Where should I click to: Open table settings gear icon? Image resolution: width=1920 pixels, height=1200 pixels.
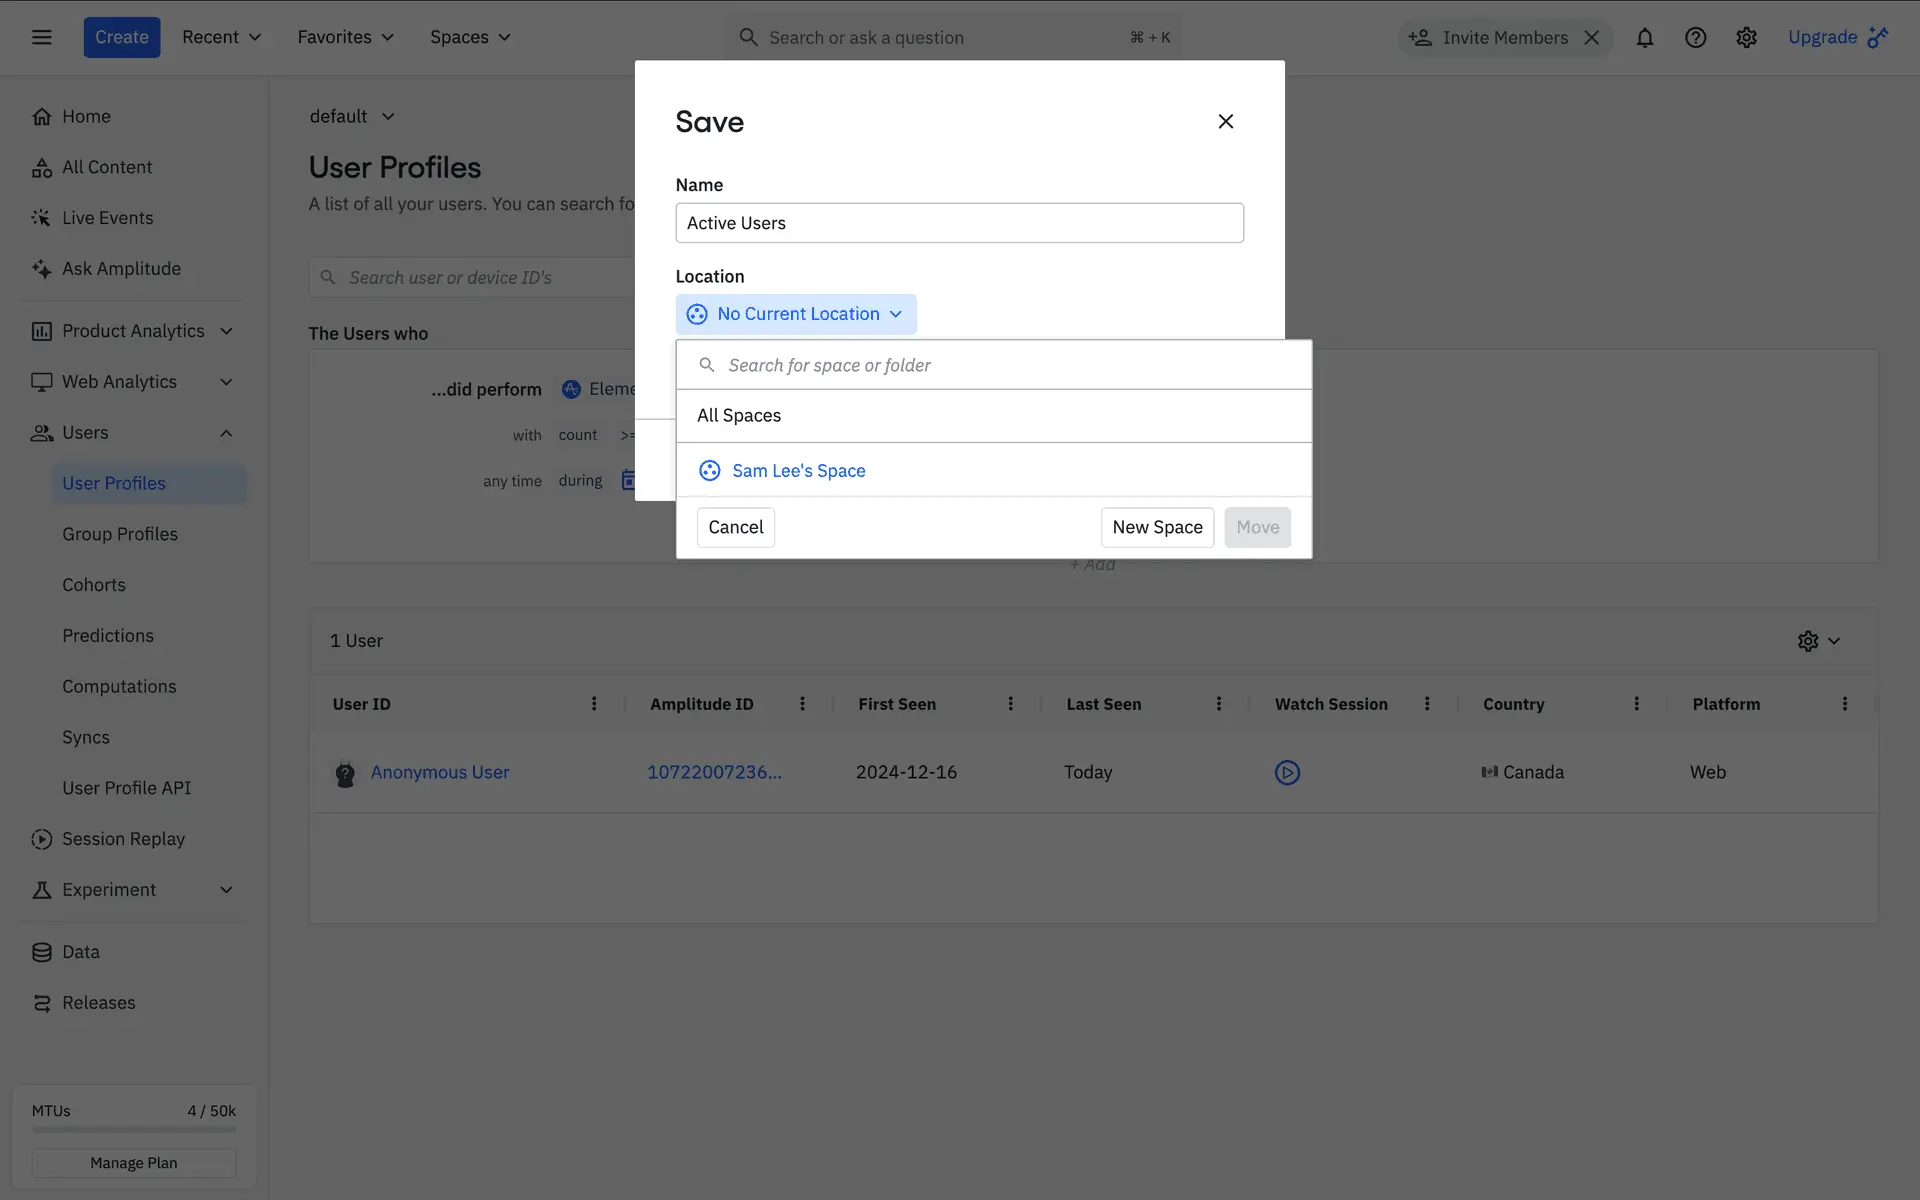click(x=1808, y=641)
